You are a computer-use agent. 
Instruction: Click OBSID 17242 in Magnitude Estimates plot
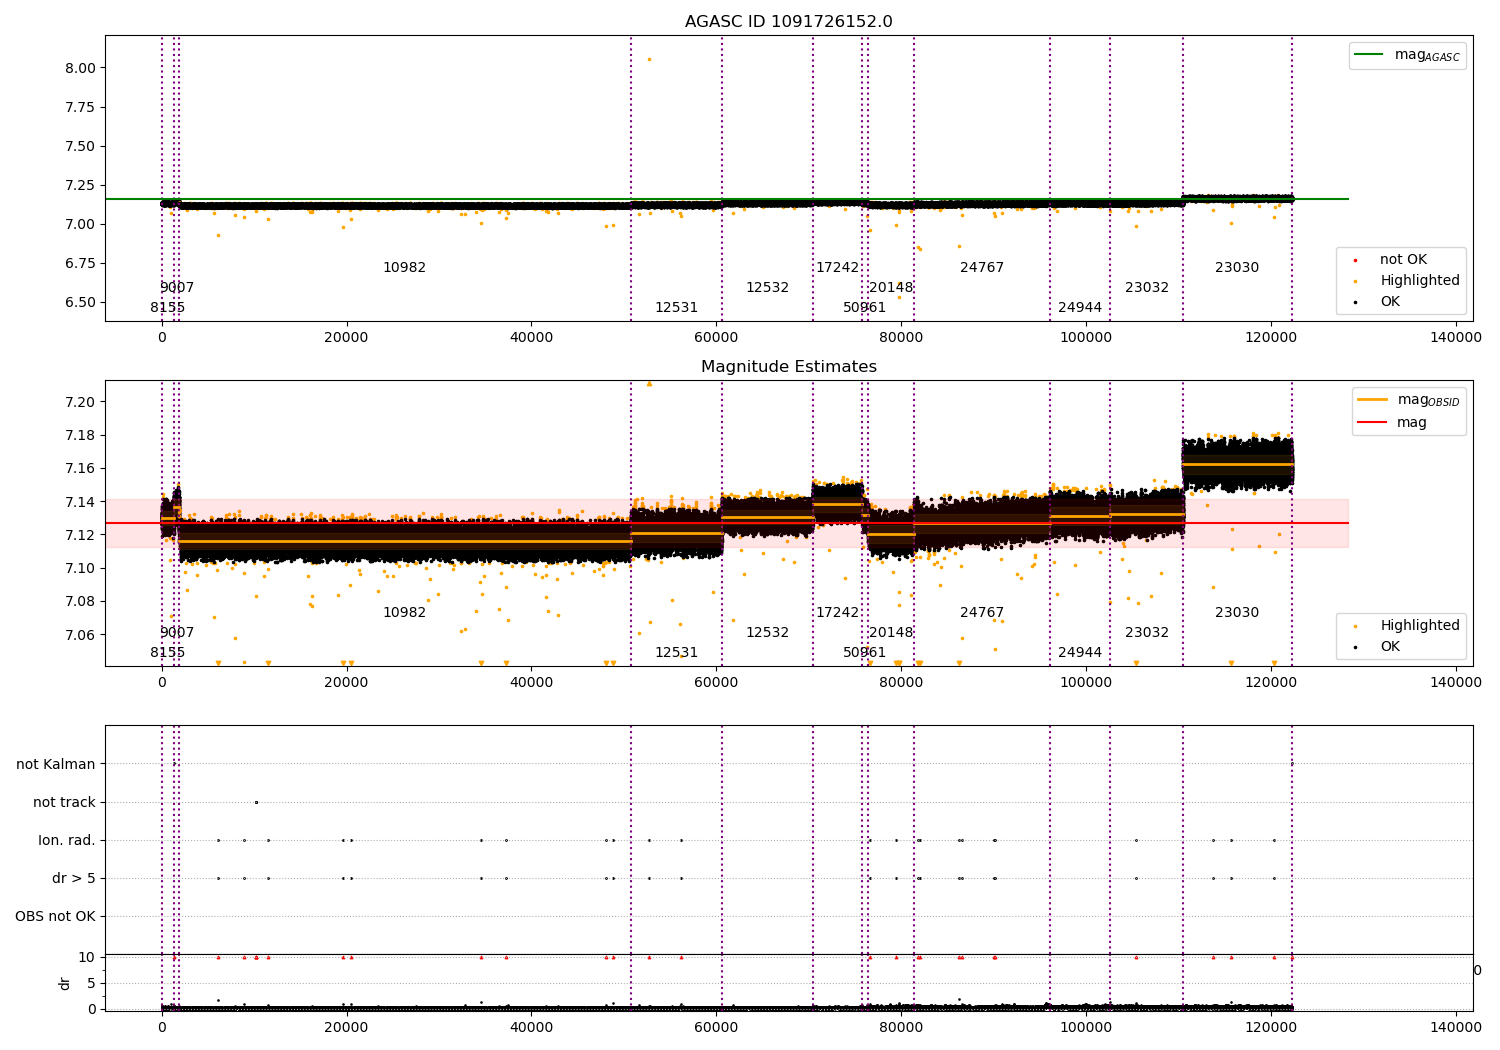pyautogui.click(x=837, y=612)
